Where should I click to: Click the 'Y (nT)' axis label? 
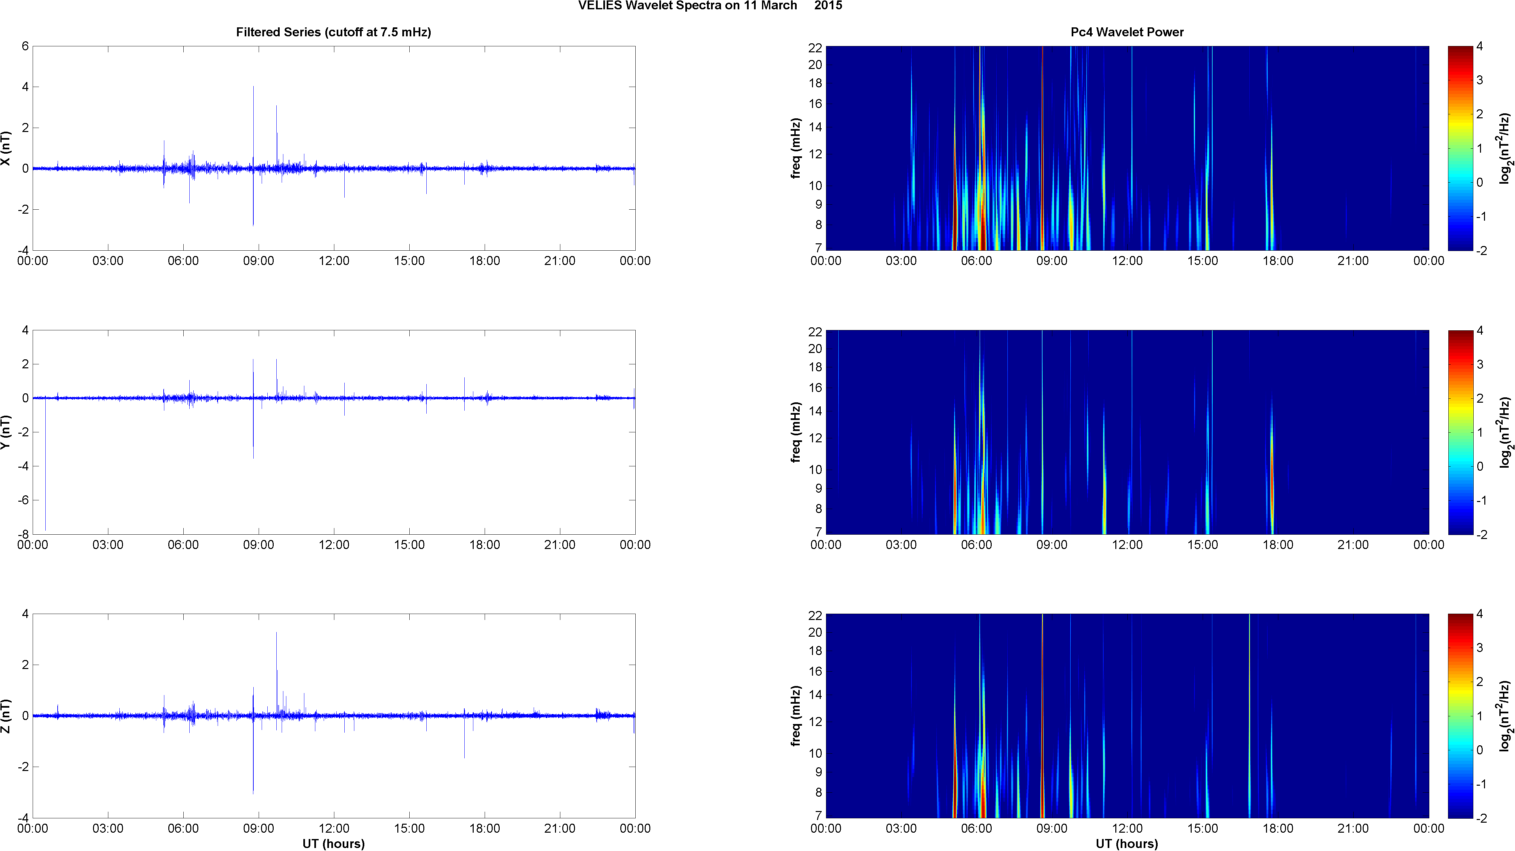point(6,432)
